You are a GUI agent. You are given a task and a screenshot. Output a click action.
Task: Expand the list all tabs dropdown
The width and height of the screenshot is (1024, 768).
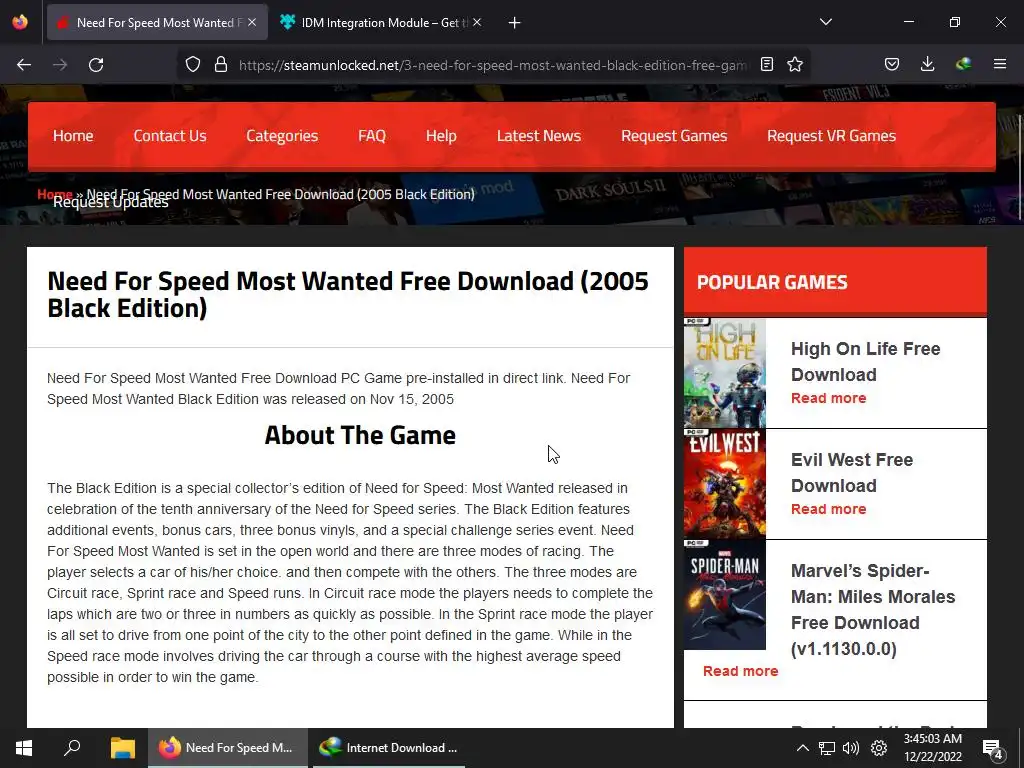pyautogui.click(x=825, y=22)
